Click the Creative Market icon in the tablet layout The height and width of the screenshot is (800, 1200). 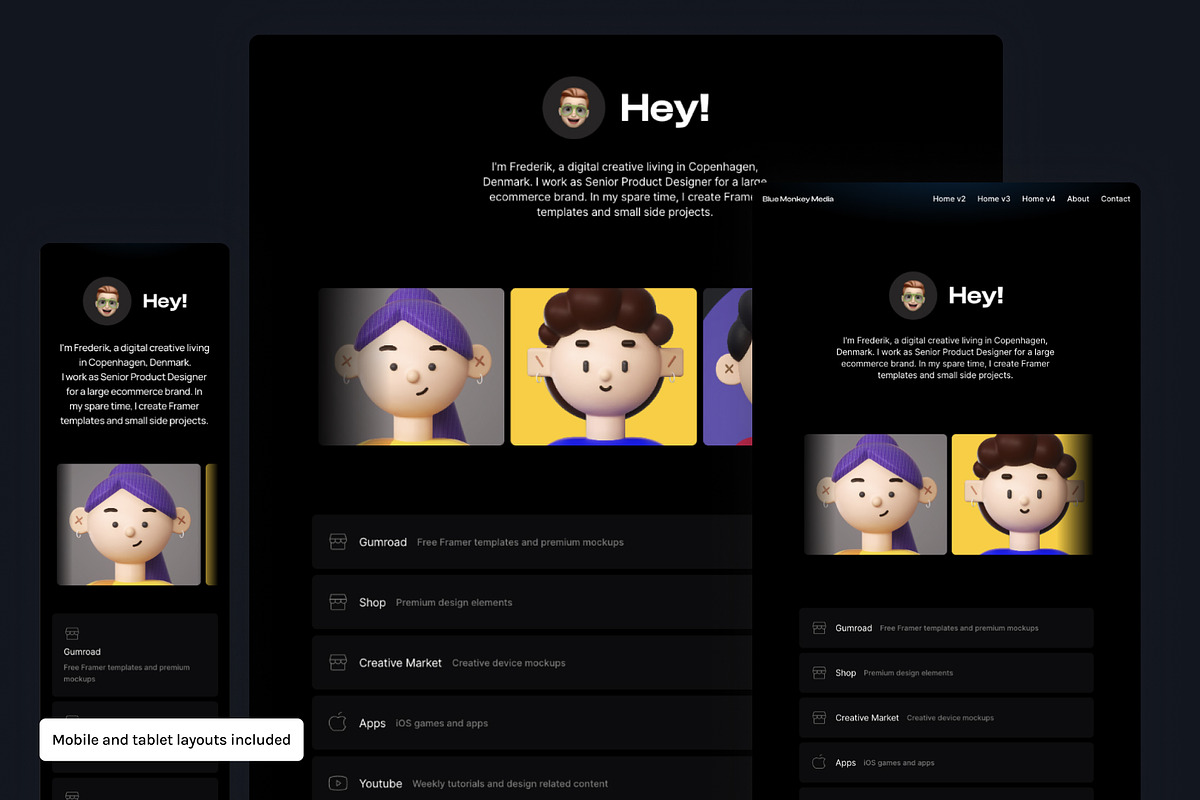pyautogui.click(x=818, y=718)
